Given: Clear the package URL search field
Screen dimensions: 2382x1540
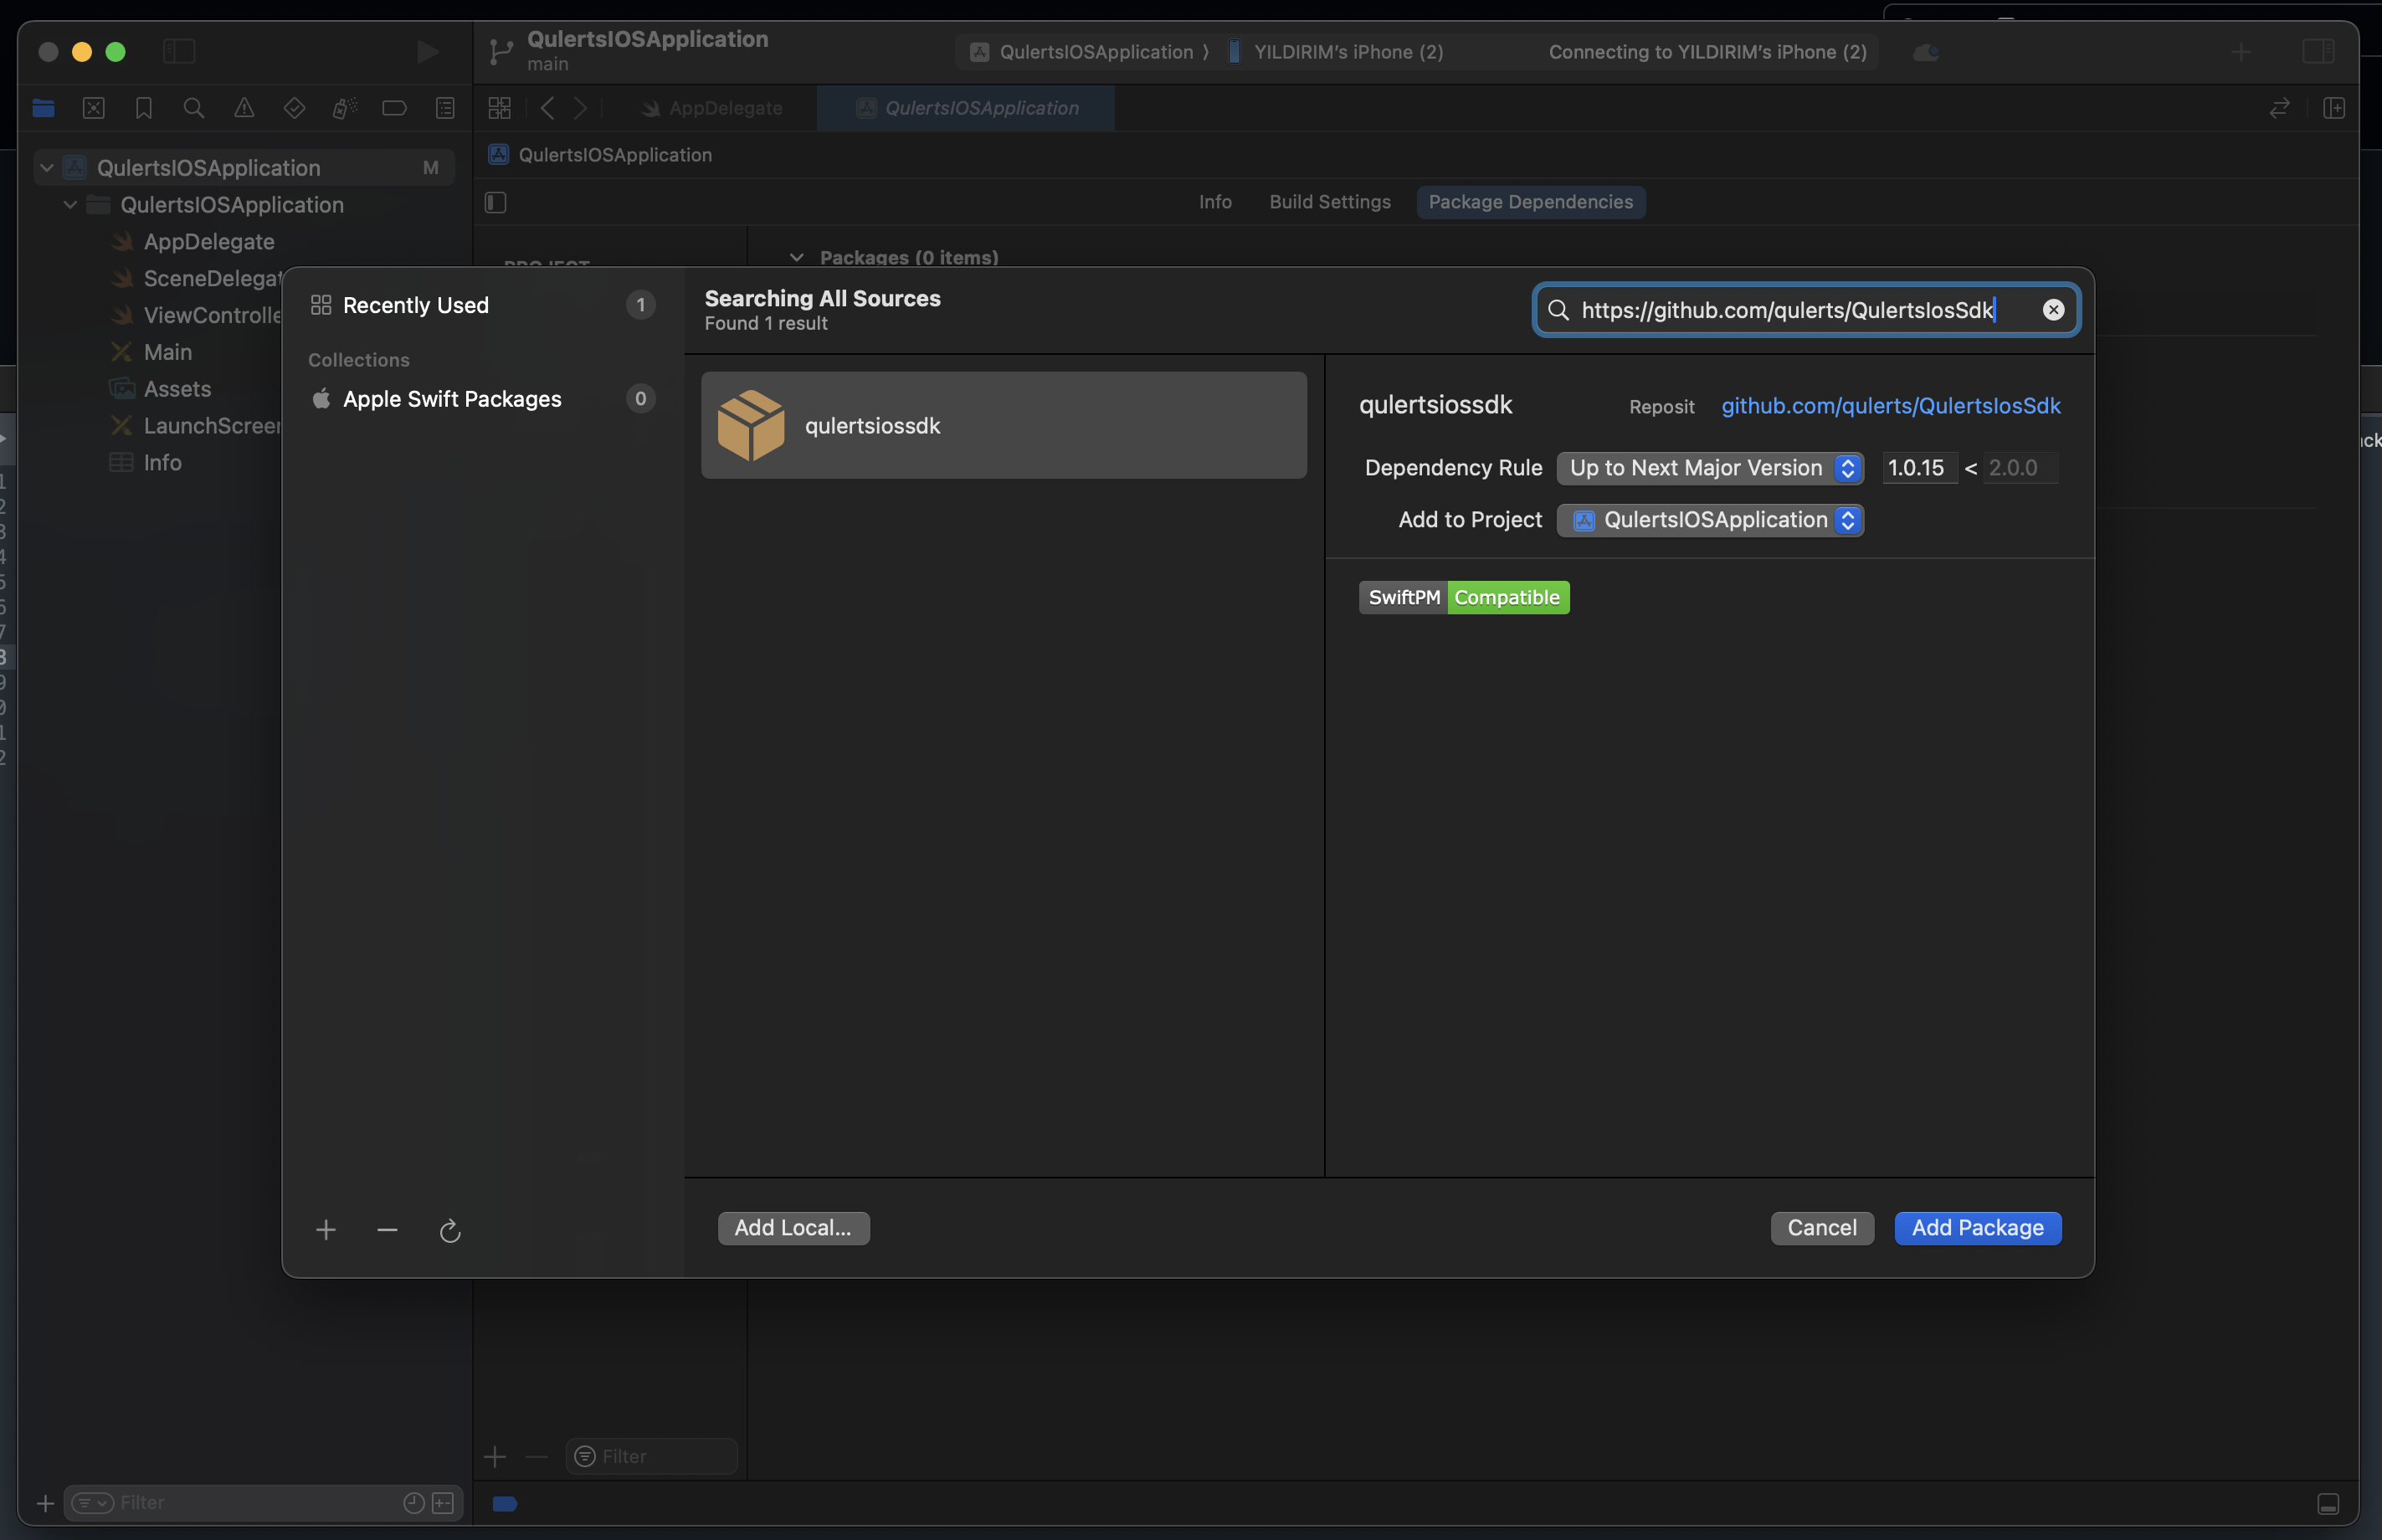Looking at the screenshot, I should pos(2053,310).
